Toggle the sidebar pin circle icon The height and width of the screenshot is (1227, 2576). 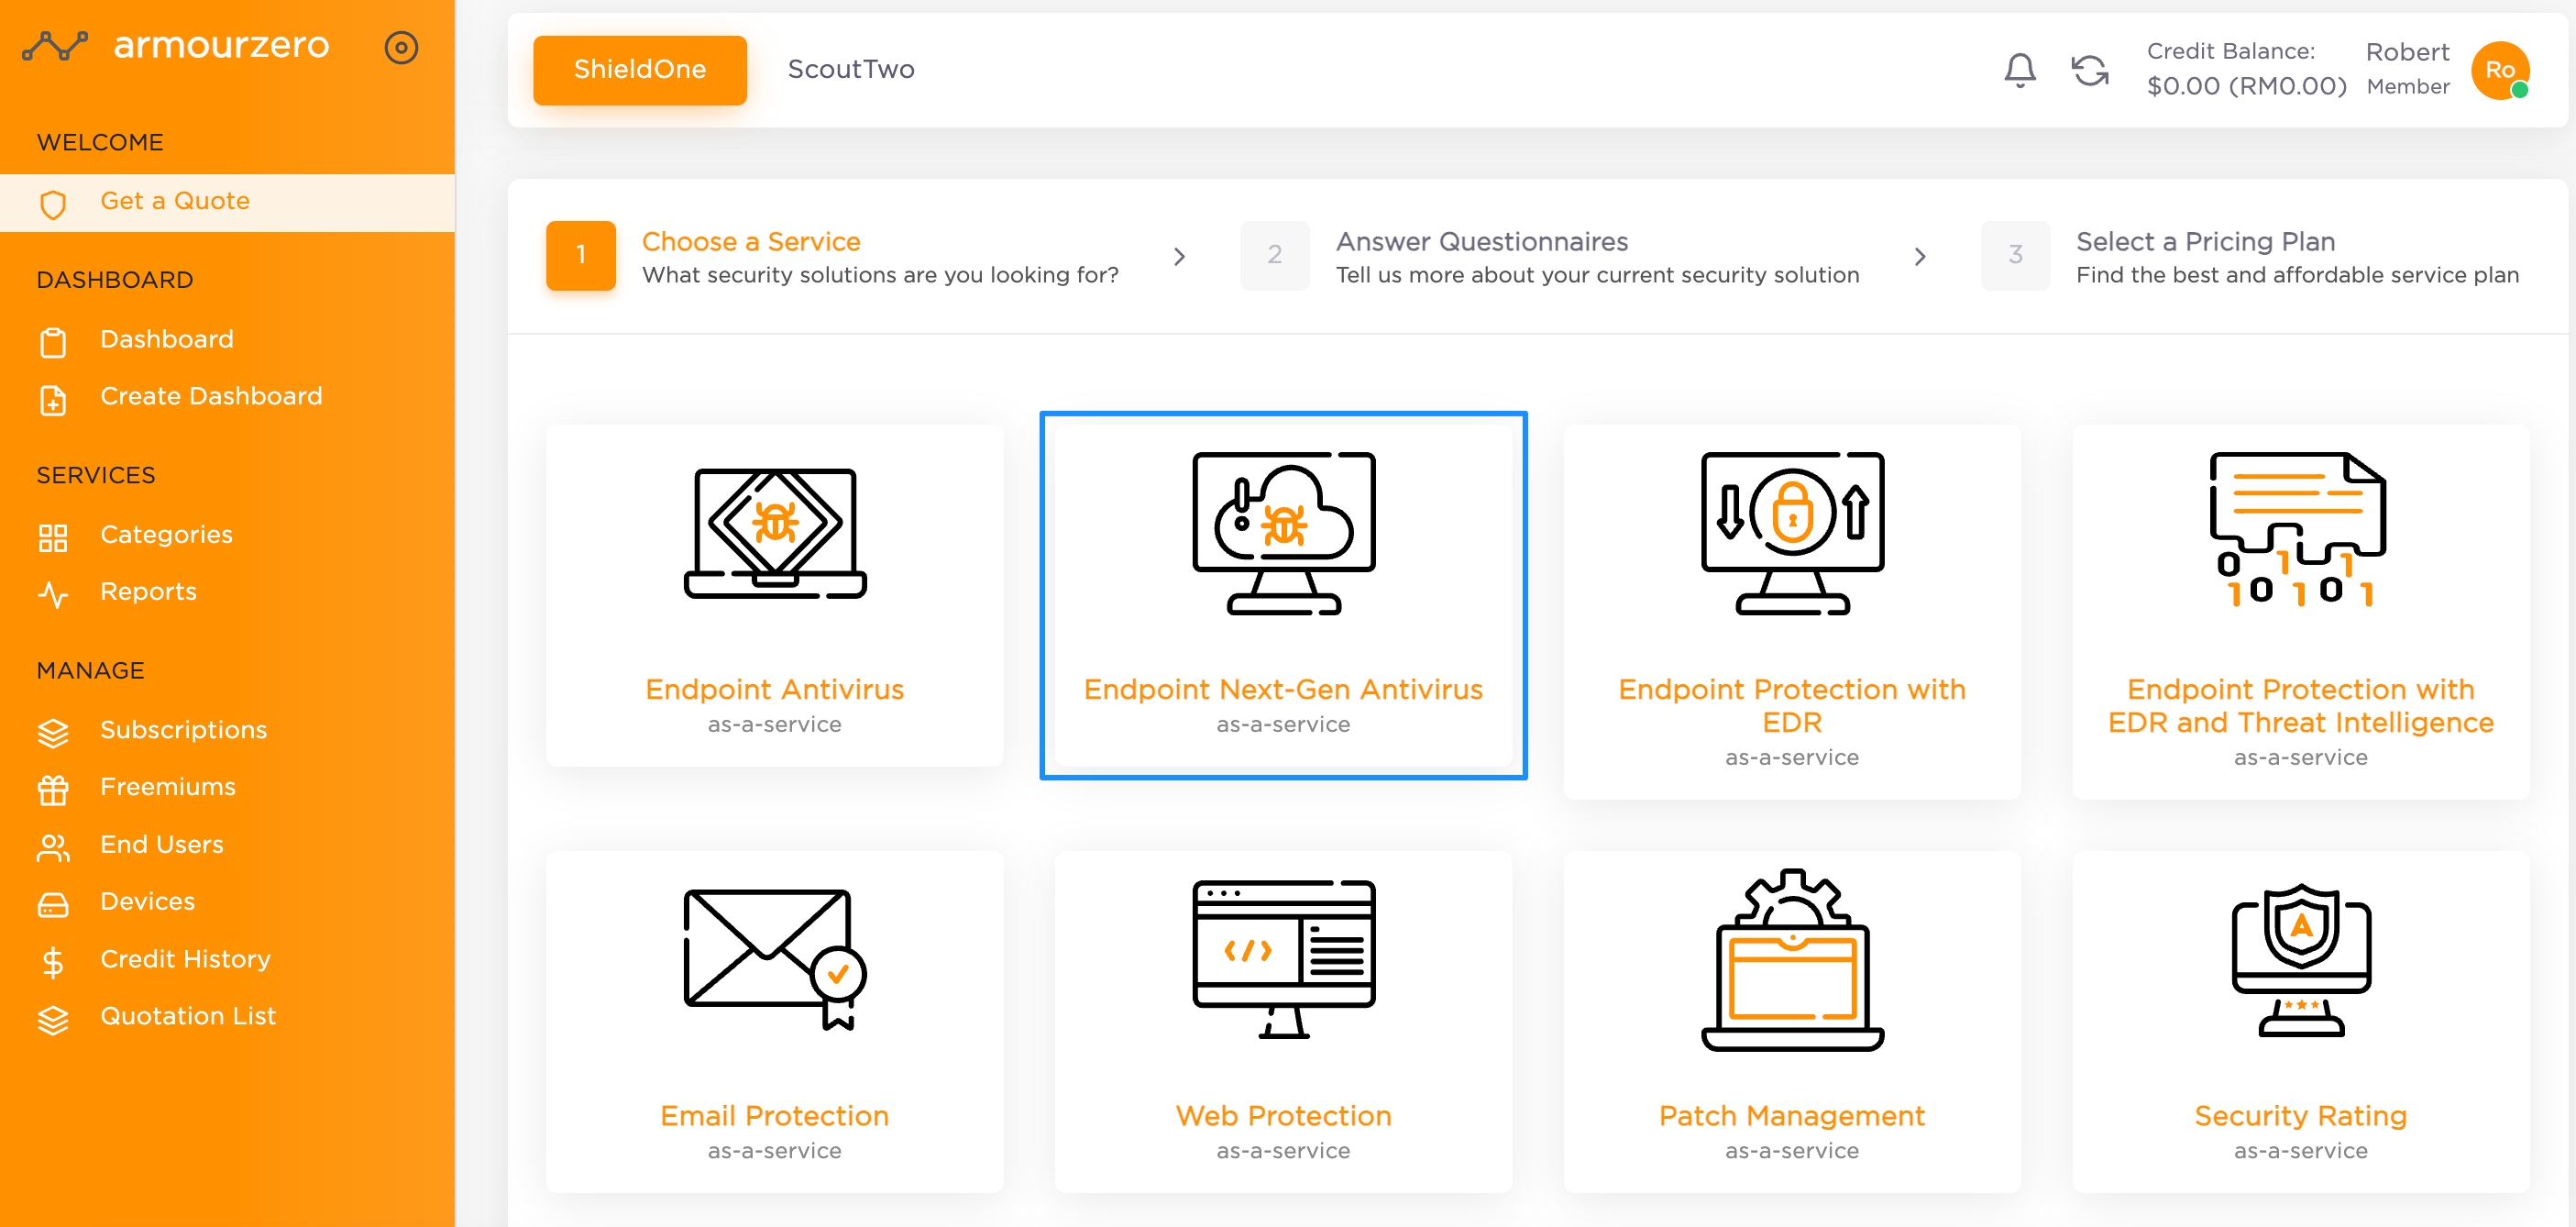pyautogui.click(x=401, y=47)
